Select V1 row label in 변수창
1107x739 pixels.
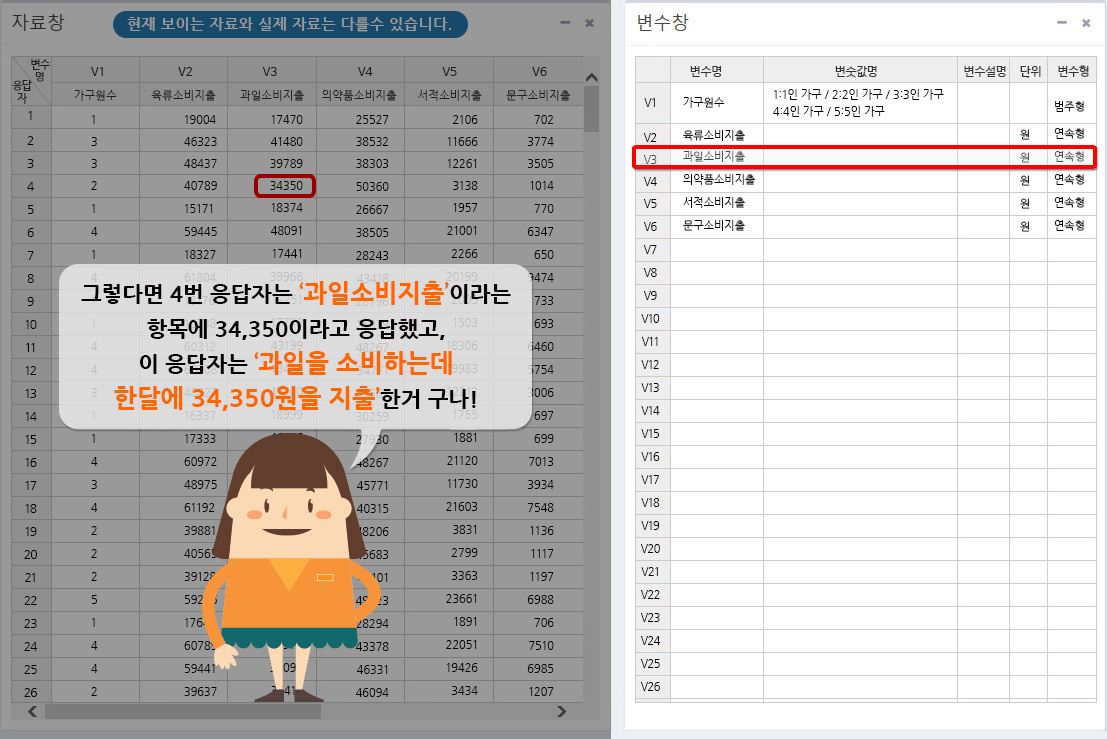tap(650, 102)
